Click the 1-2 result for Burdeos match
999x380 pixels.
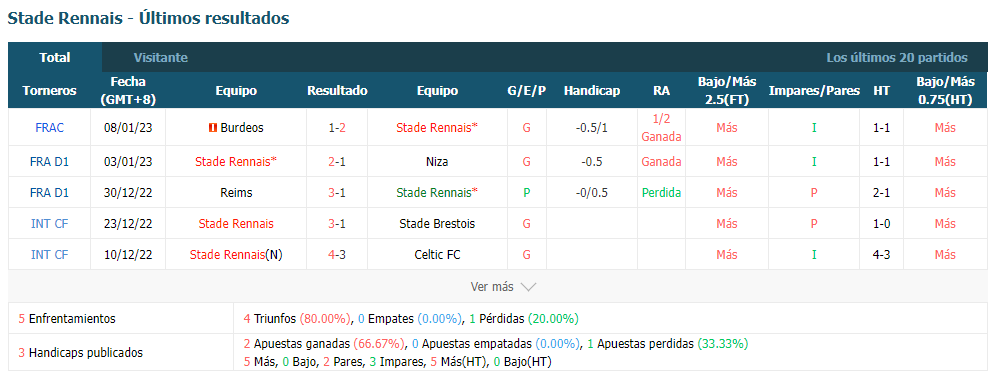coord(337,128)
